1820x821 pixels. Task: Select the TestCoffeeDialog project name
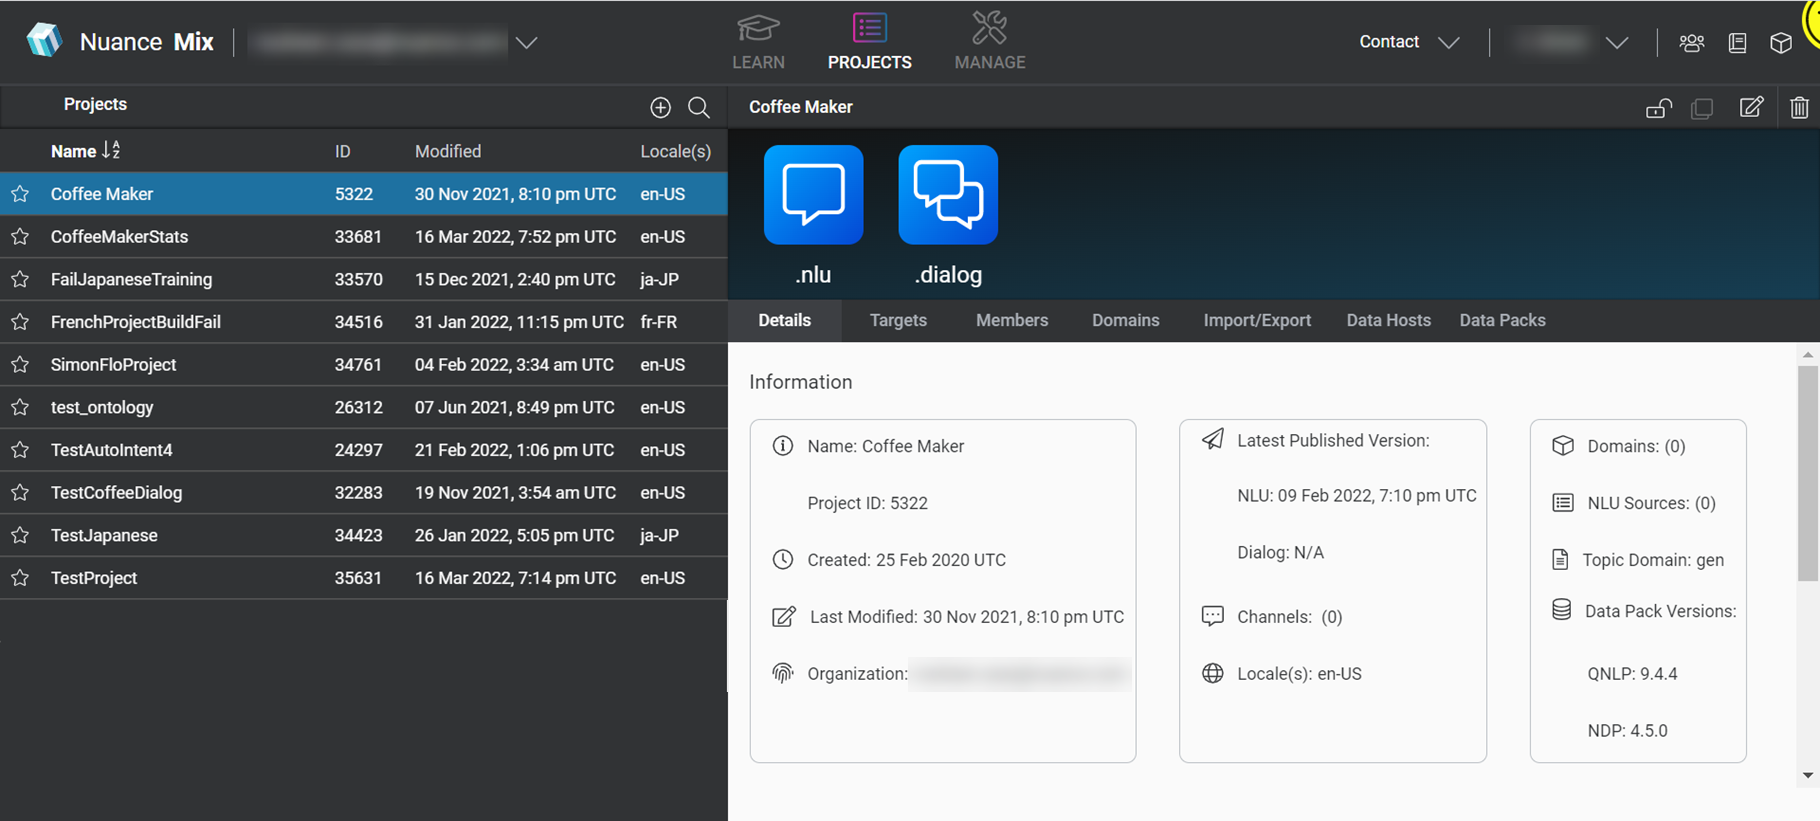click(x=116, y=493)
